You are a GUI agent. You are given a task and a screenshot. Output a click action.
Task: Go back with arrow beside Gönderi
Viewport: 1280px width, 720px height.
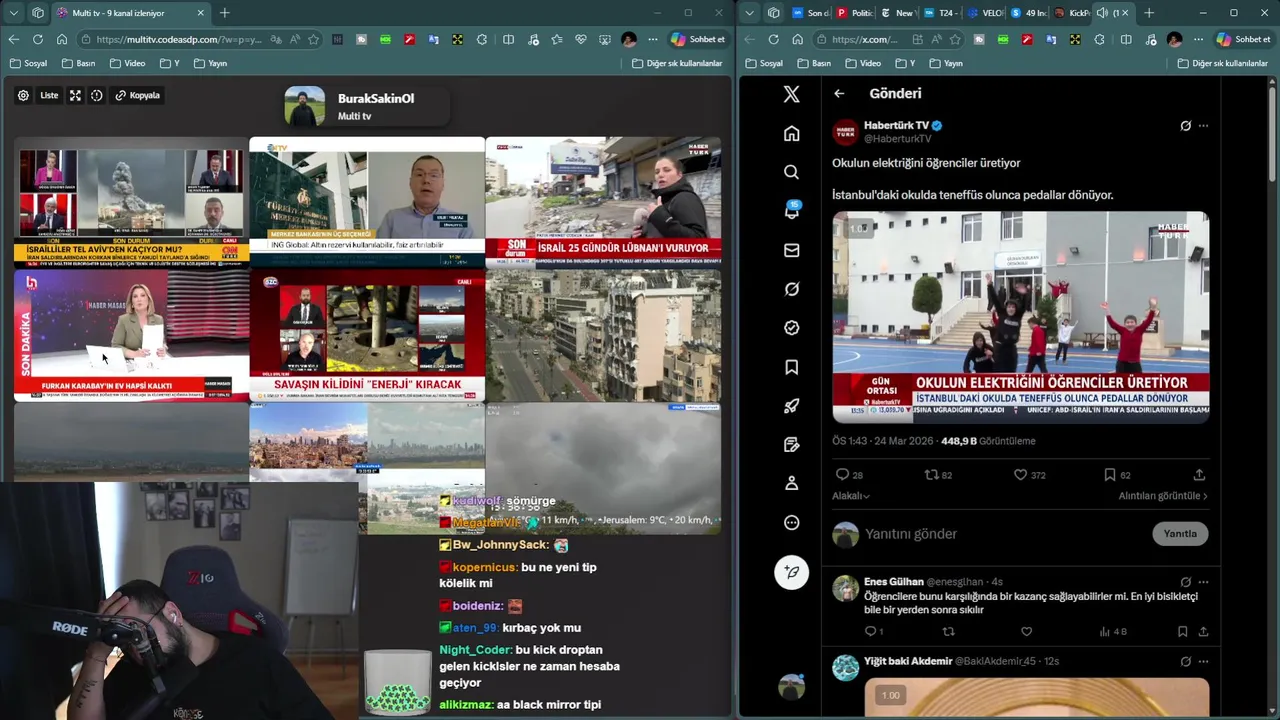pos(839,93)
